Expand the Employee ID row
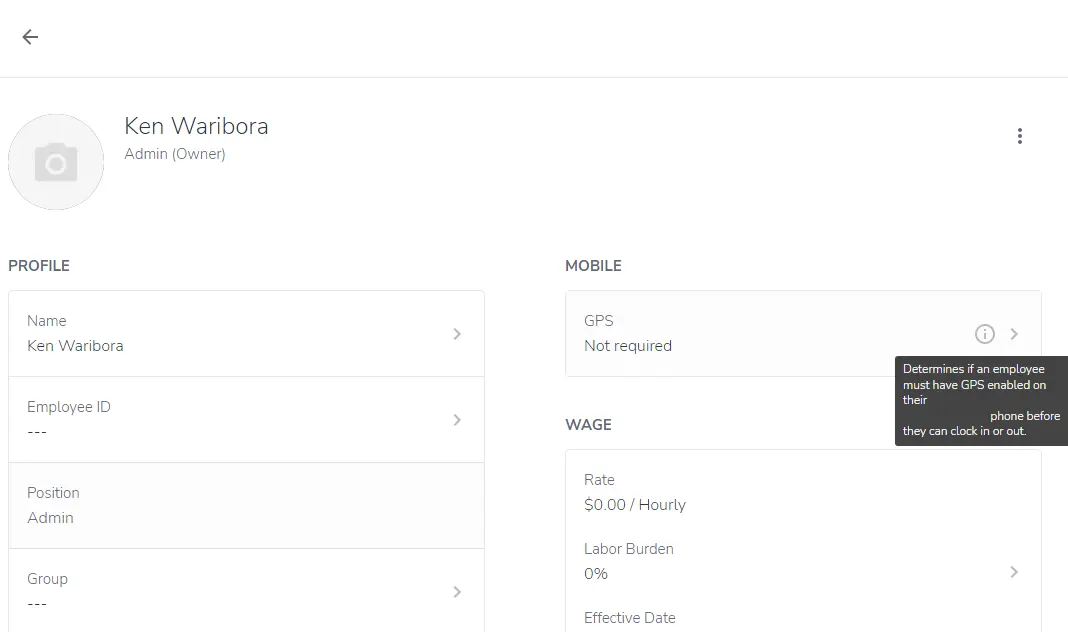1068x632 pixels. pyautogui.click(x=458, y=419)
